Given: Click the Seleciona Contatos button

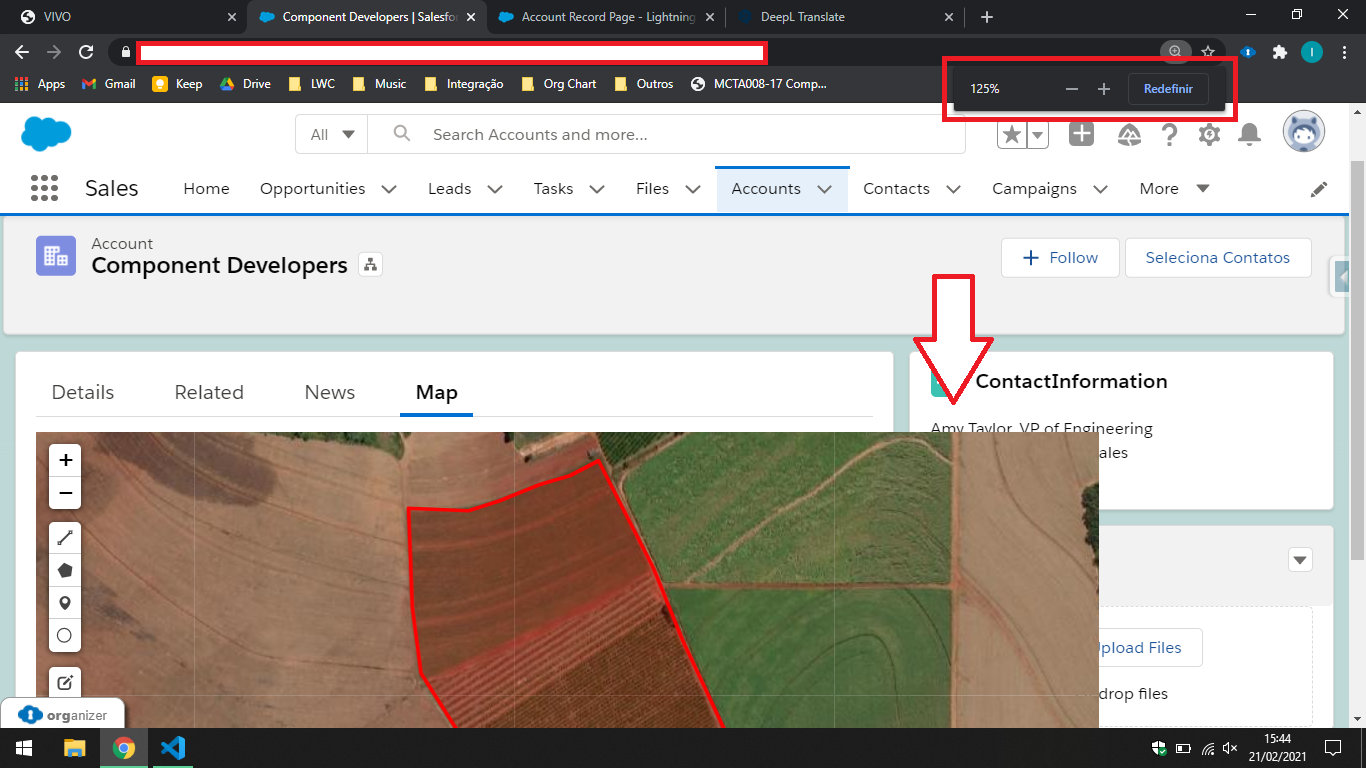Looking at the screenshot, I should 1217,257.
